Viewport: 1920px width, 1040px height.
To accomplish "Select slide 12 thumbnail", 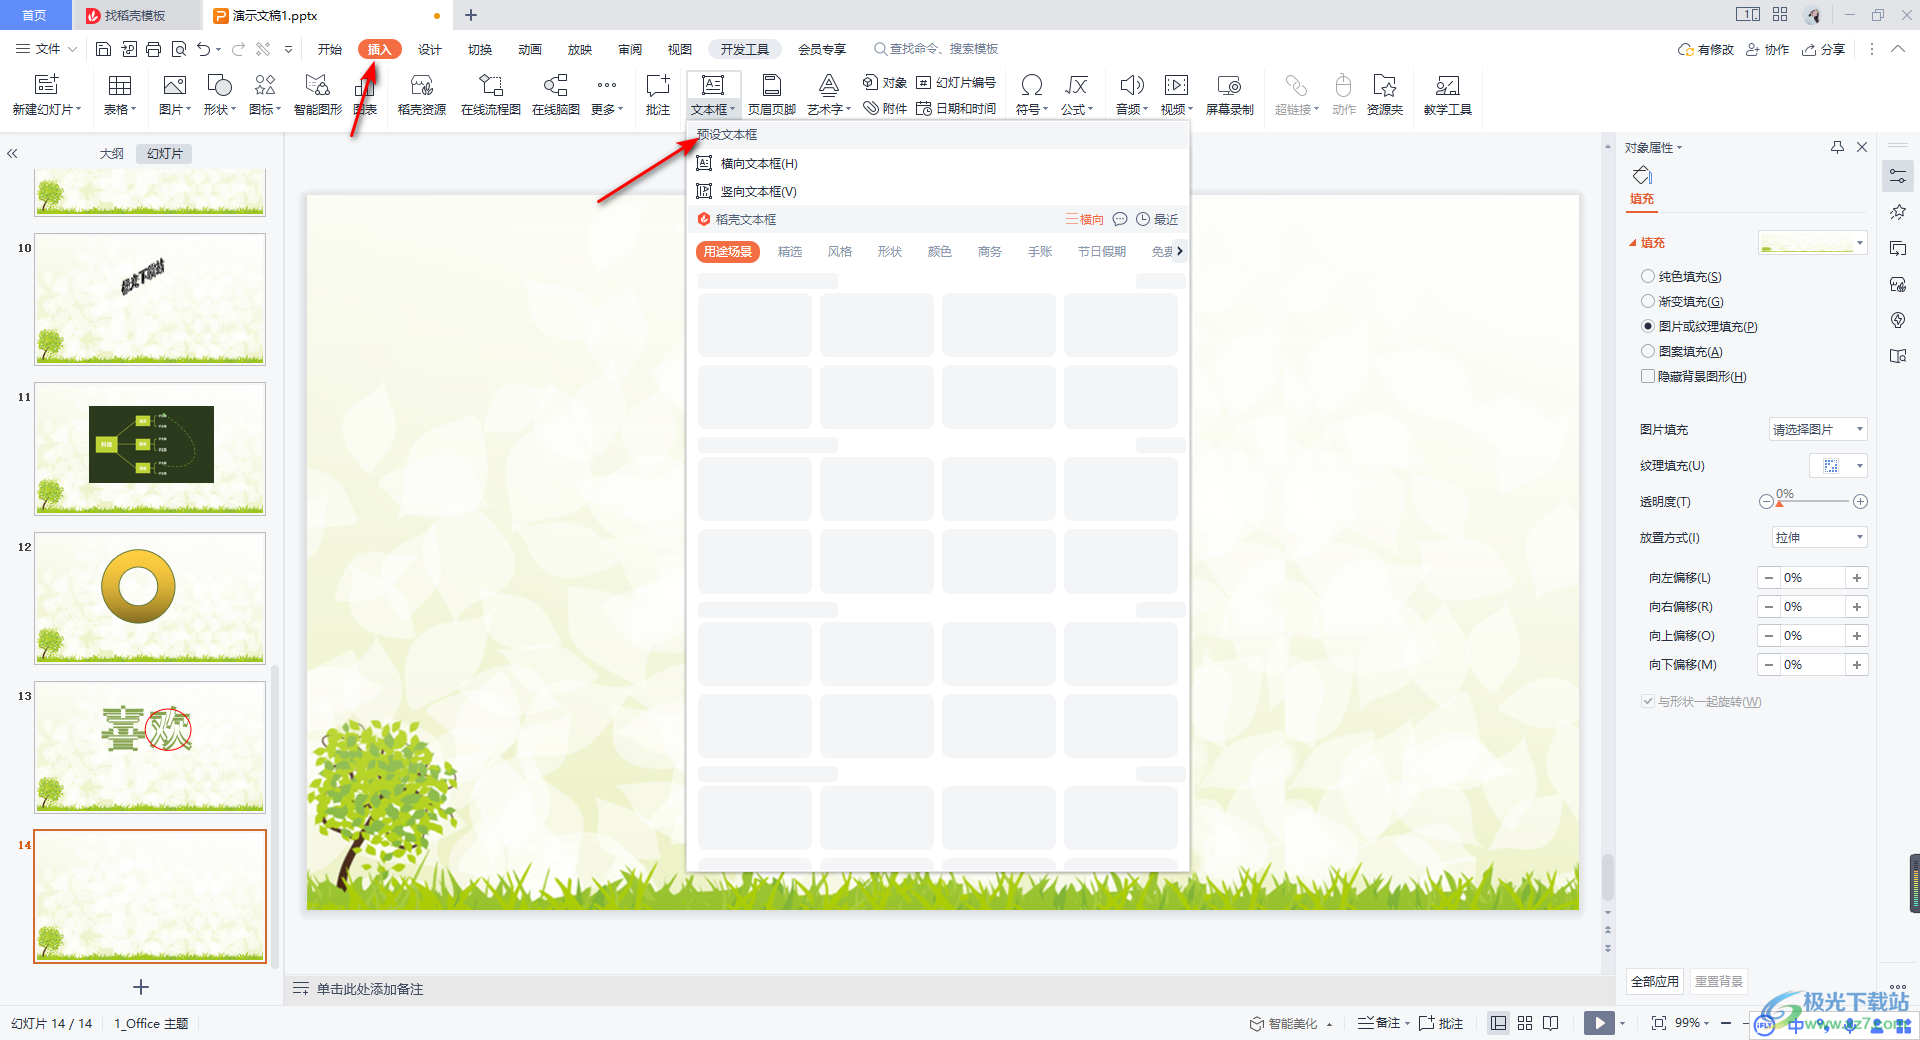I will tap(150, 598).
